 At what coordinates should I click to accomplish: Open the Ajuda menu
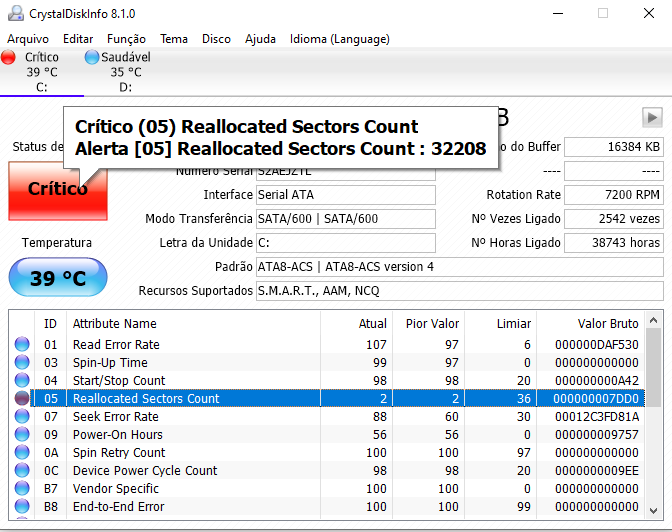coord(260,39)
